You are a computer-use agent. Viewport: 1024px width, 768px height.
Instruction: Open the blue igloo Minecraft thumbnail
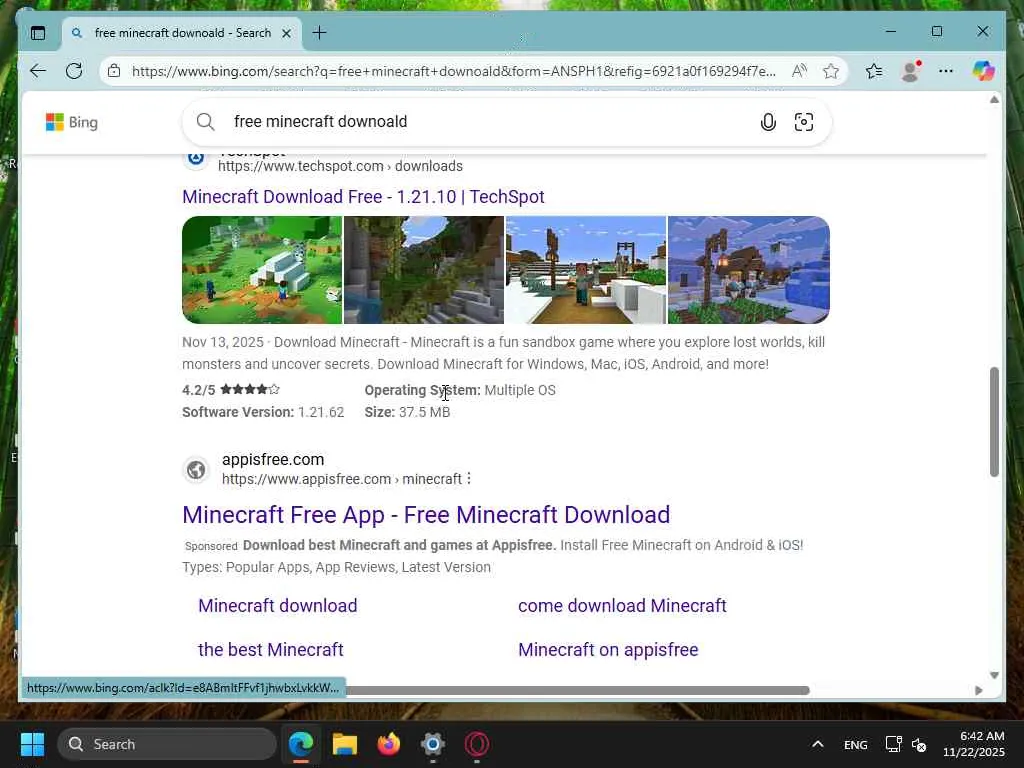(x=748, y=270)
